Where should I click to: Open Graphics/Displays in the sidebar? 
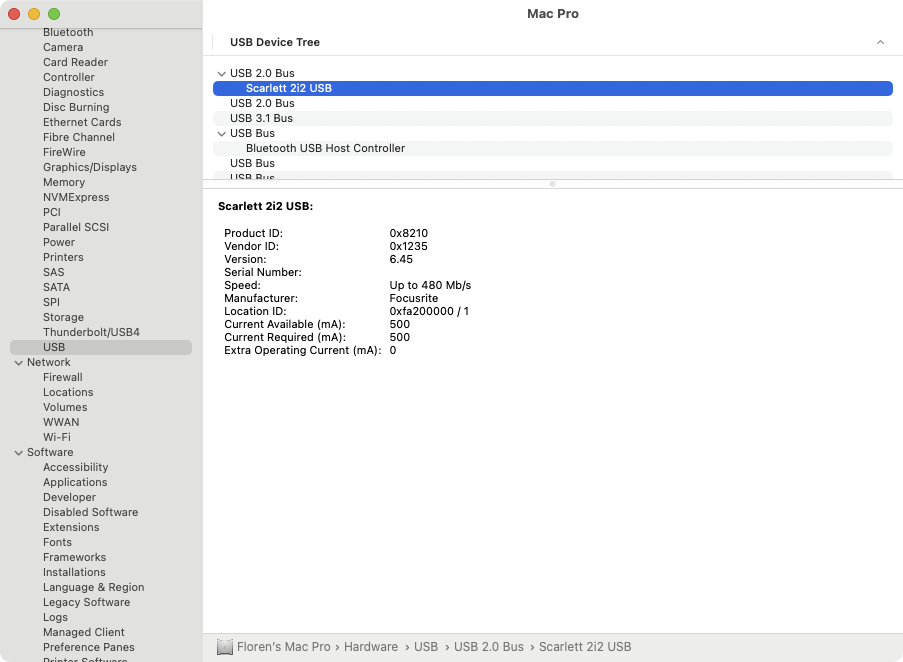click(90, 167)
